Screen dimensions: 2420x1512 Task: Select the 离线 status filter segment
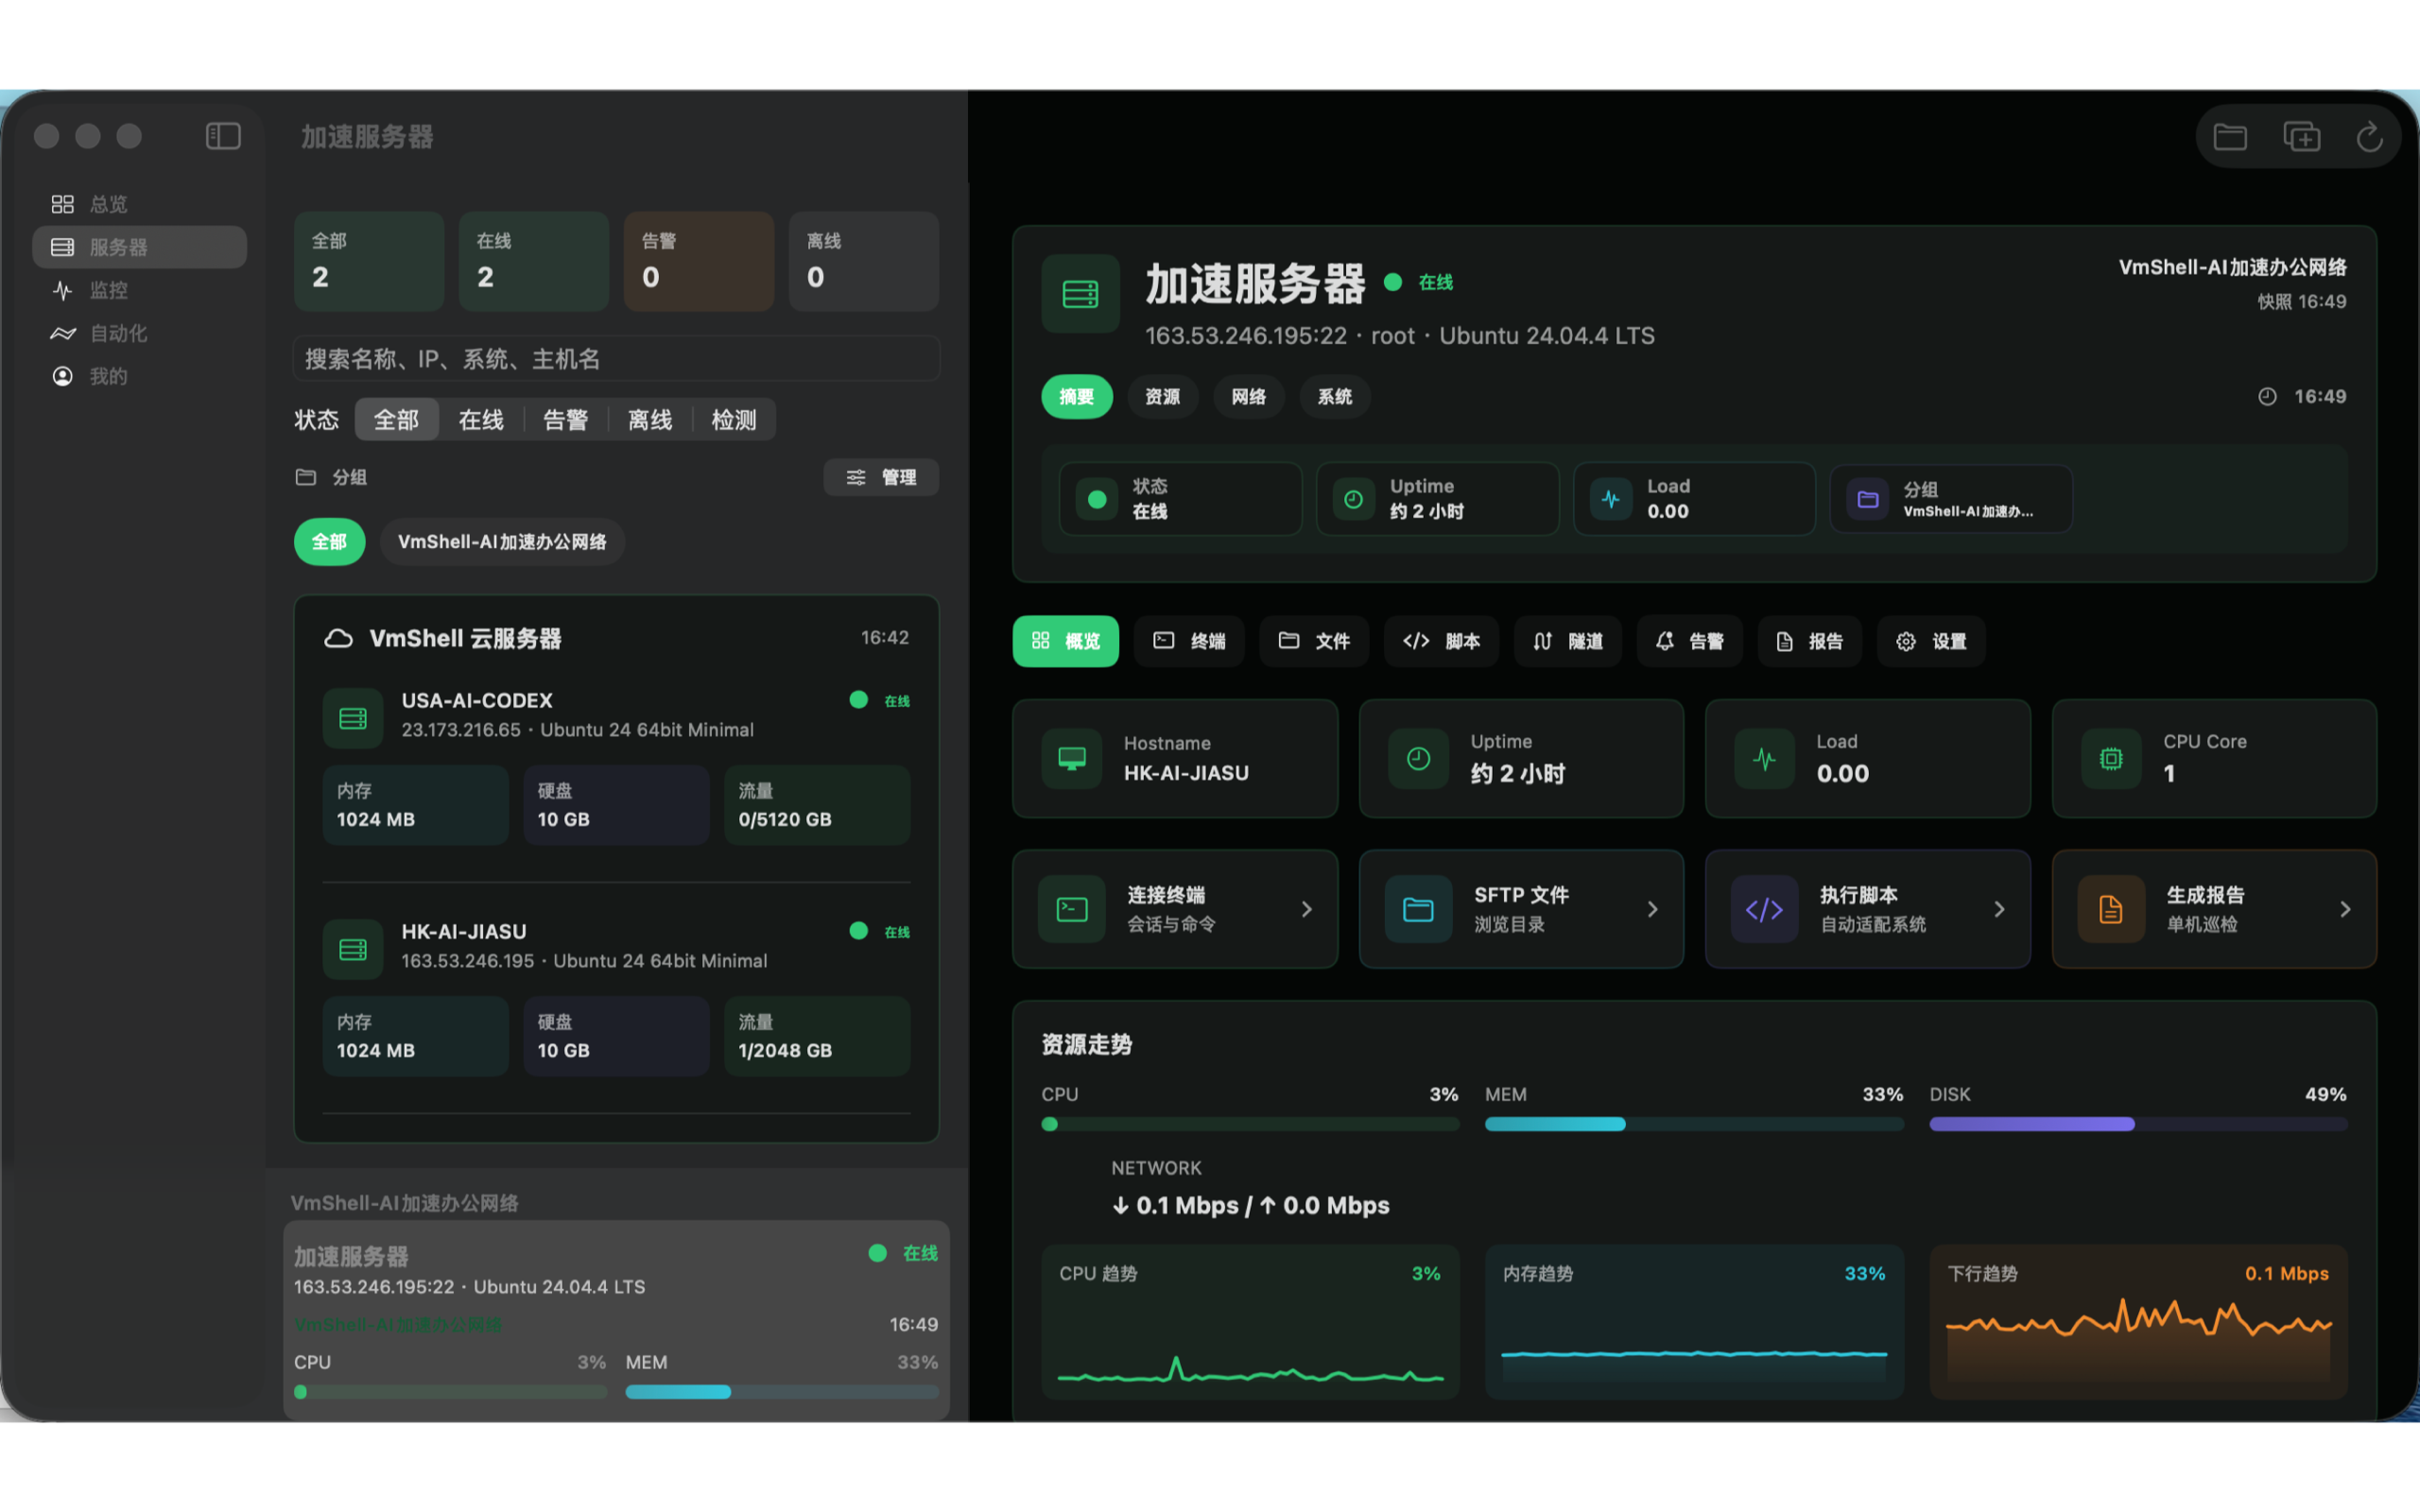[649, 420]
